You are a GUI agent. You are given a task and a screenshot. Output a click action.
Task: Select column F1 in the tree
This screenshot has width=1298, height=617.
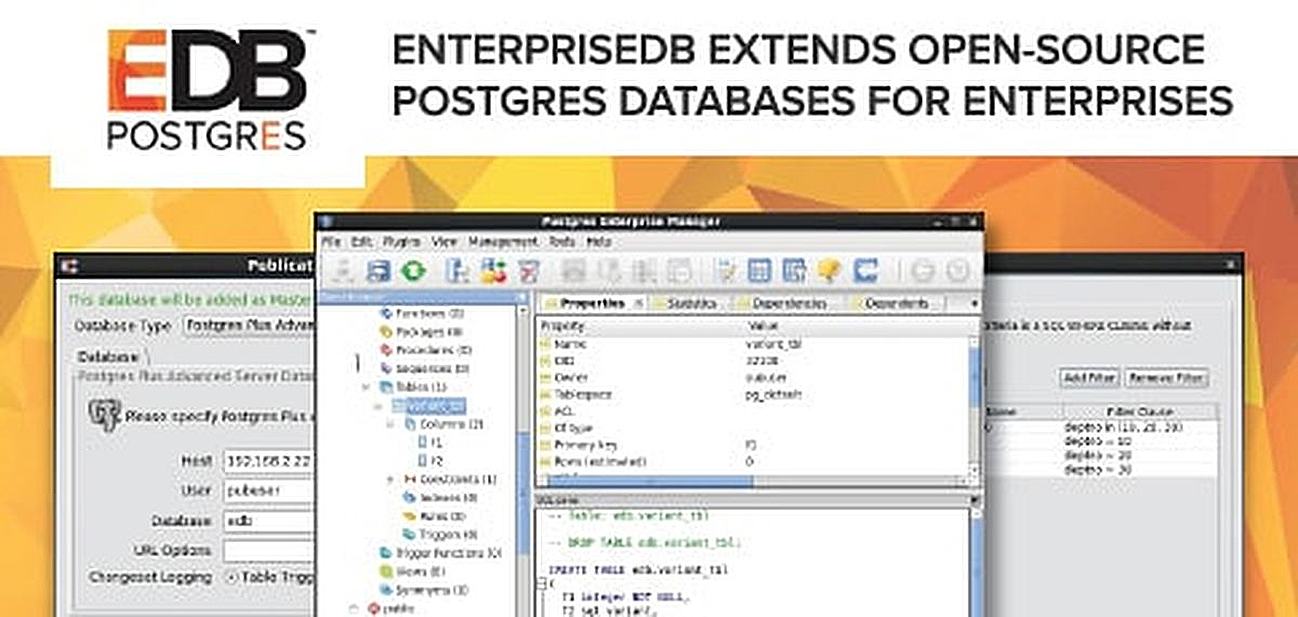point(431,442)
